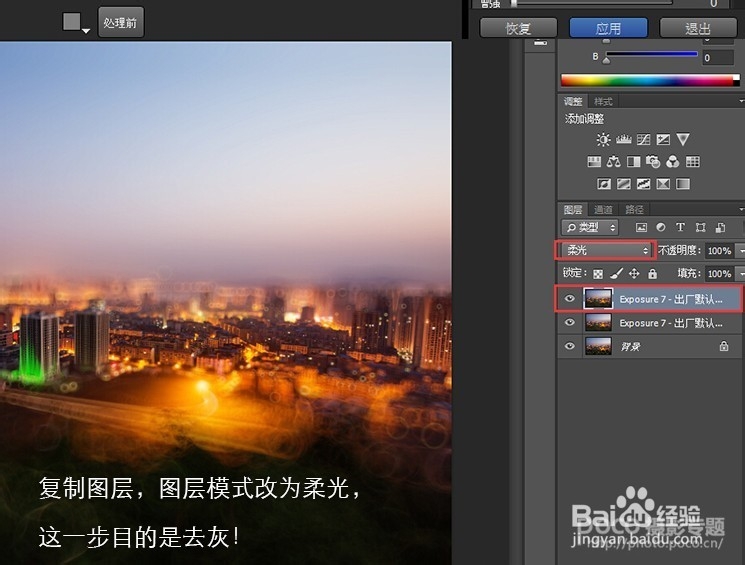Image resolution: width=745 pixels, height=565 pixels.
Task: Select top Exposure 7 layer thumbnail
Action: click(598, 299)
